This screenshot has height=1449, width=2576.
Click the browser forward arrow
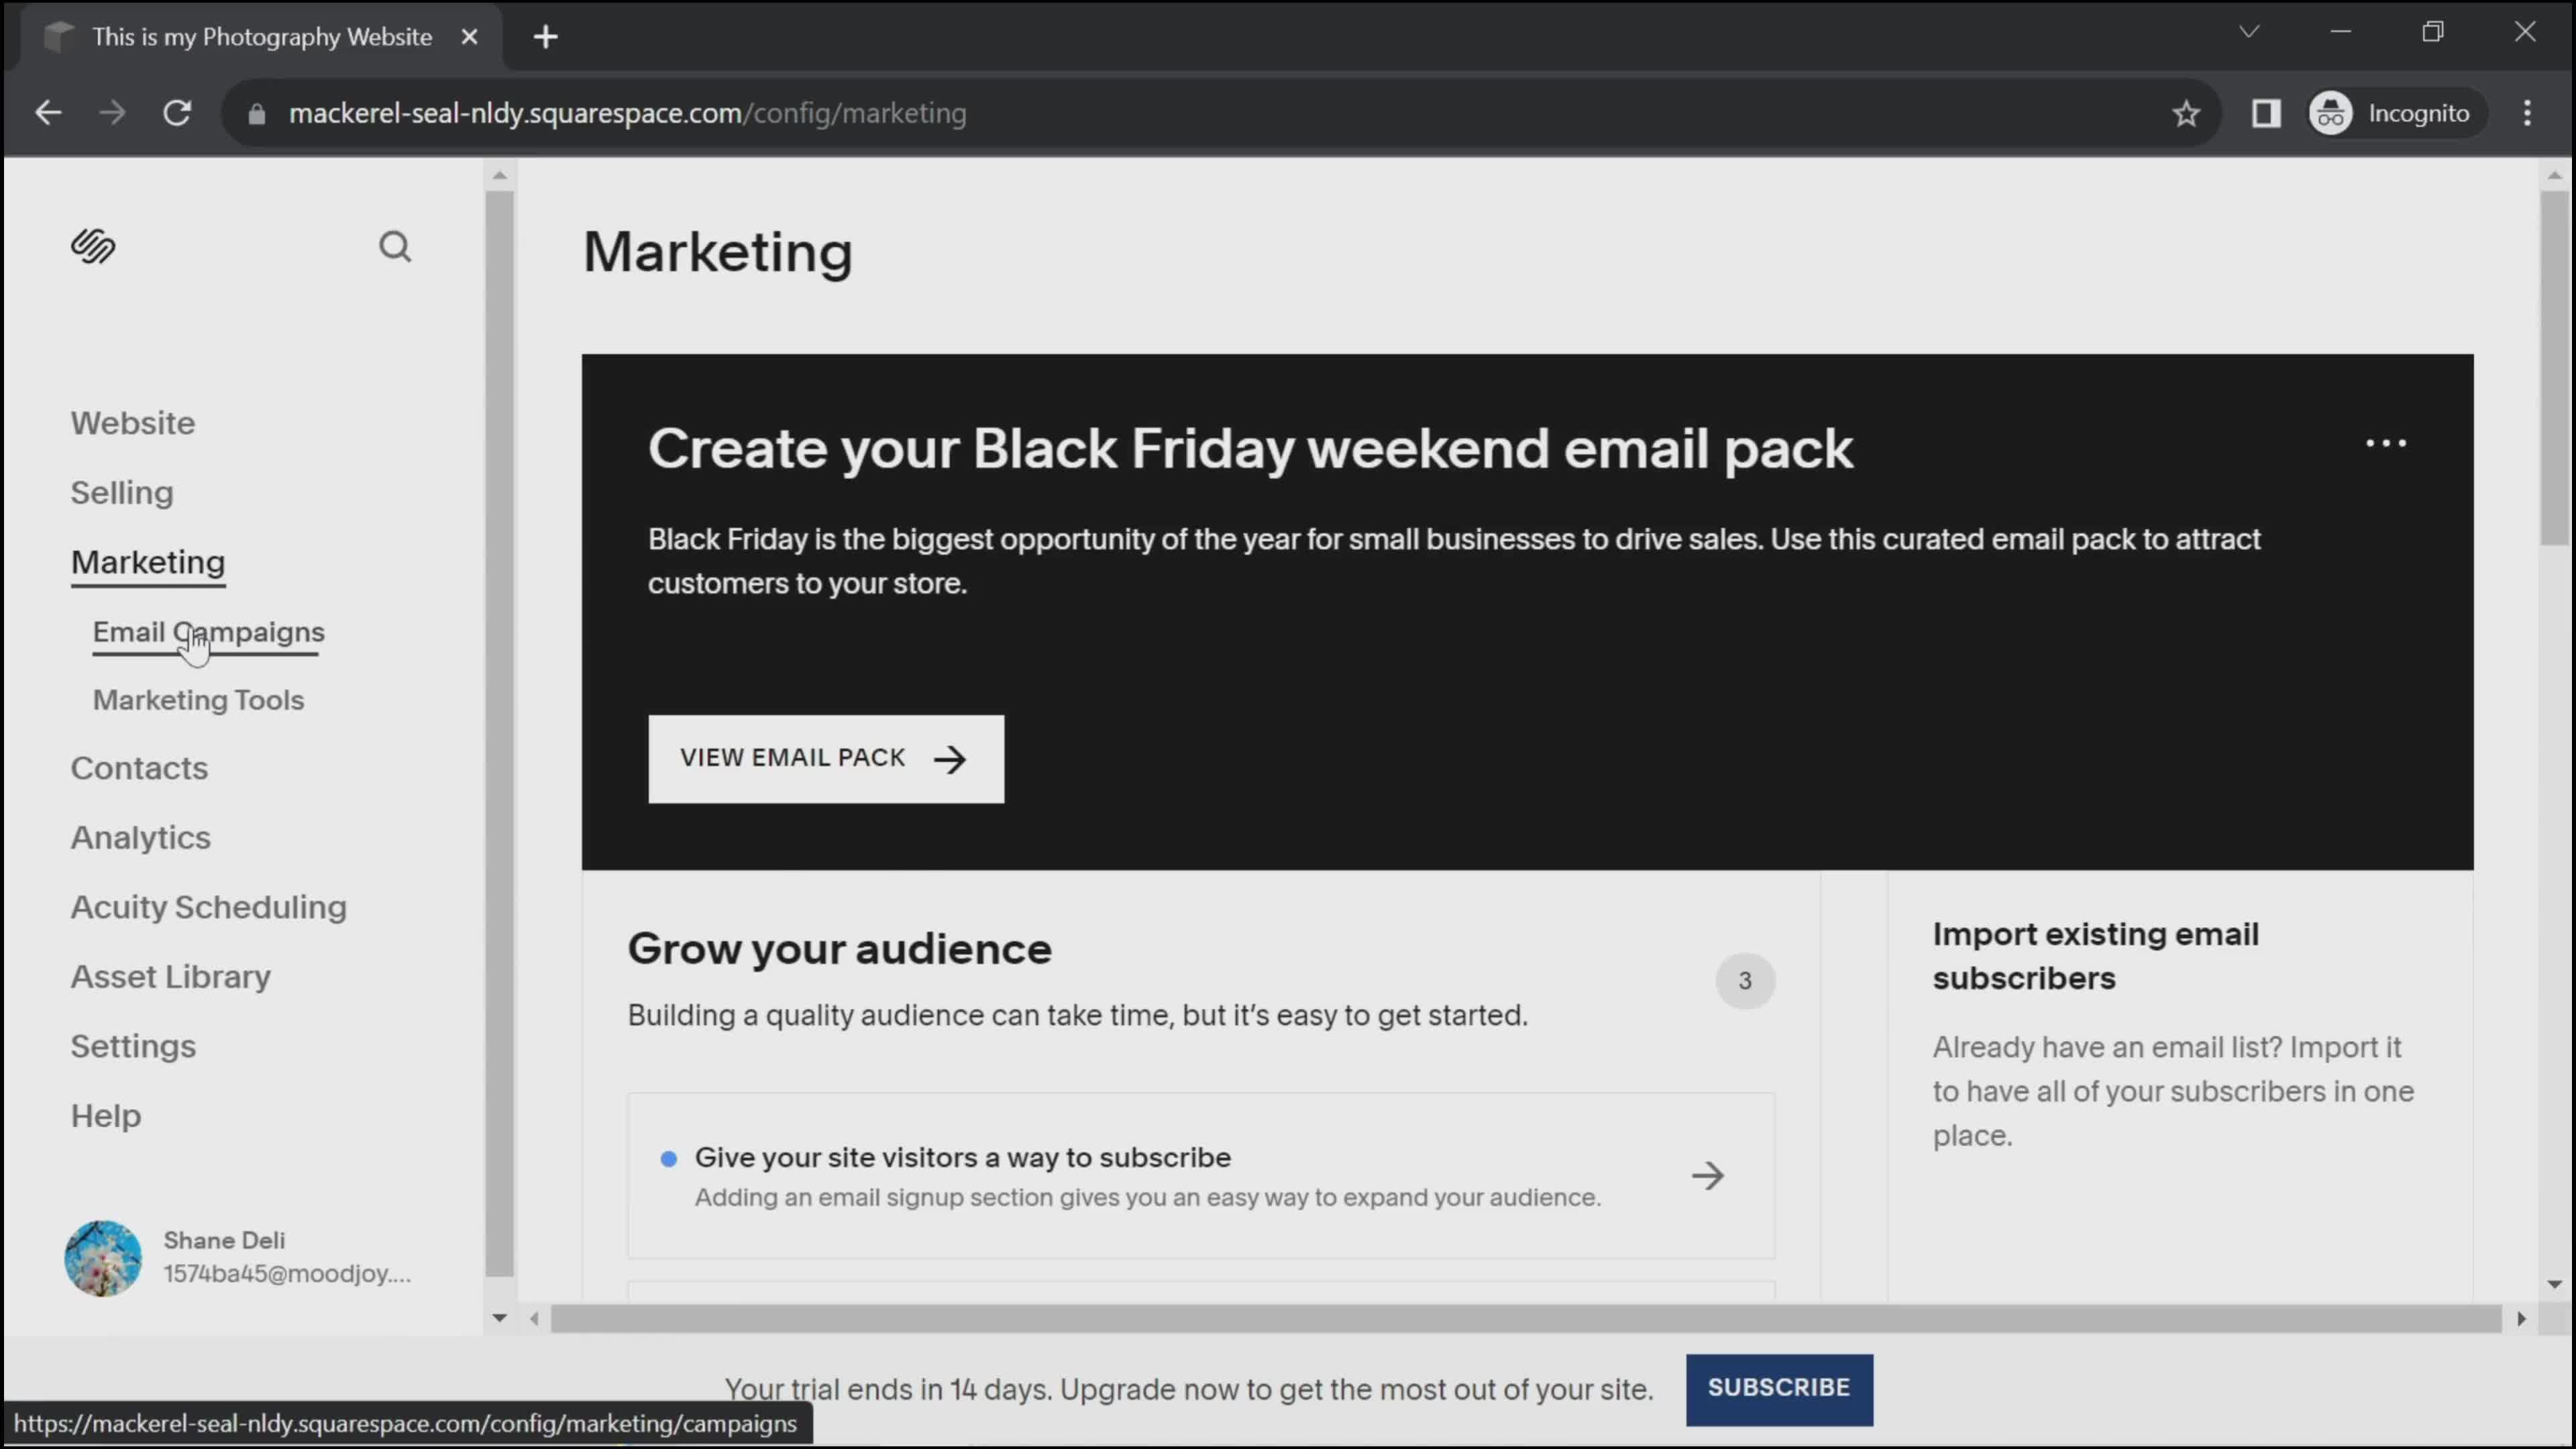(113, 113)
